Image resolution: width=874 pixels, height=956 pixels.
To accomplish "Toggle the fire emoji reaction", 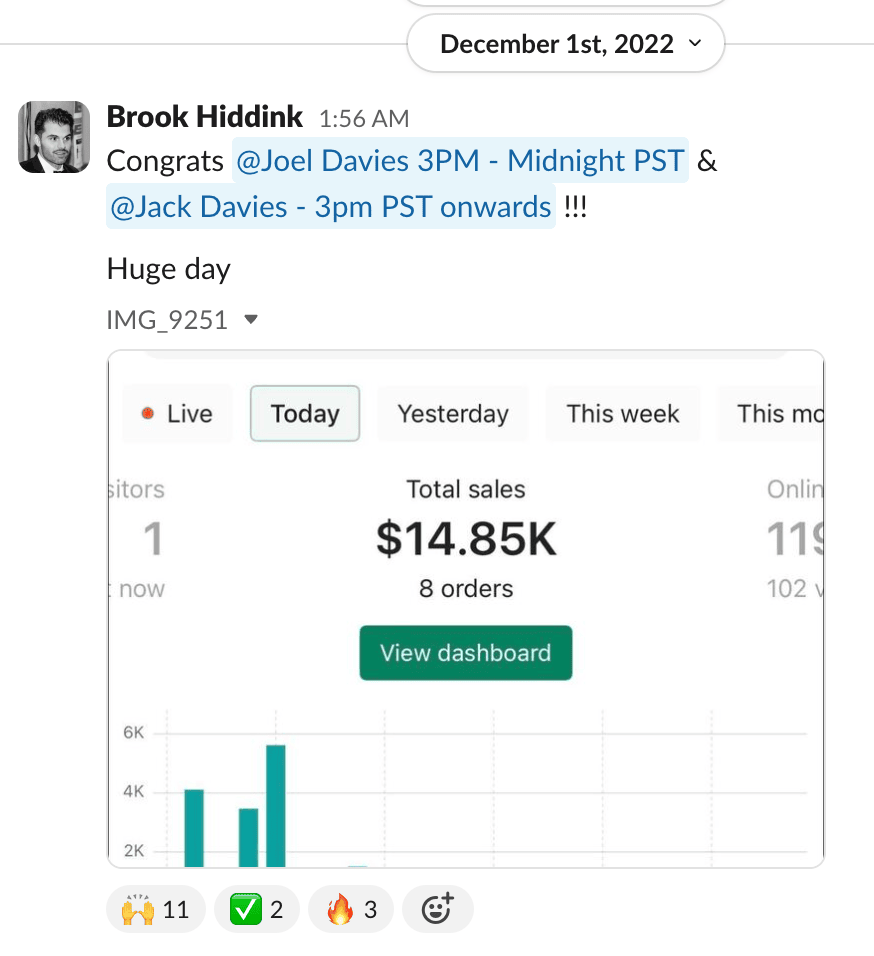I will point(351,910).
